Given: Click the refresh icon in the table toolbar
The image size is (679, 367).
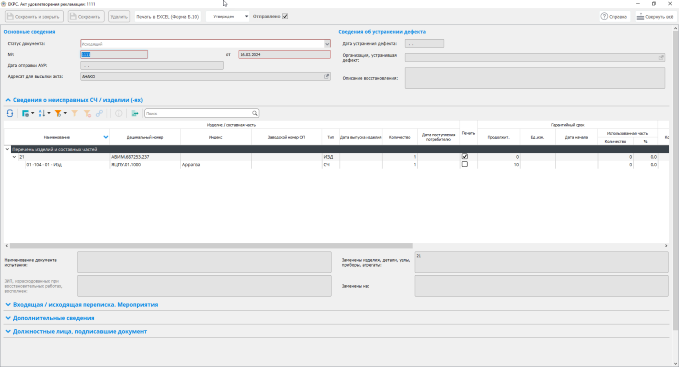Looking at the screenshot, I should (10, 113).
